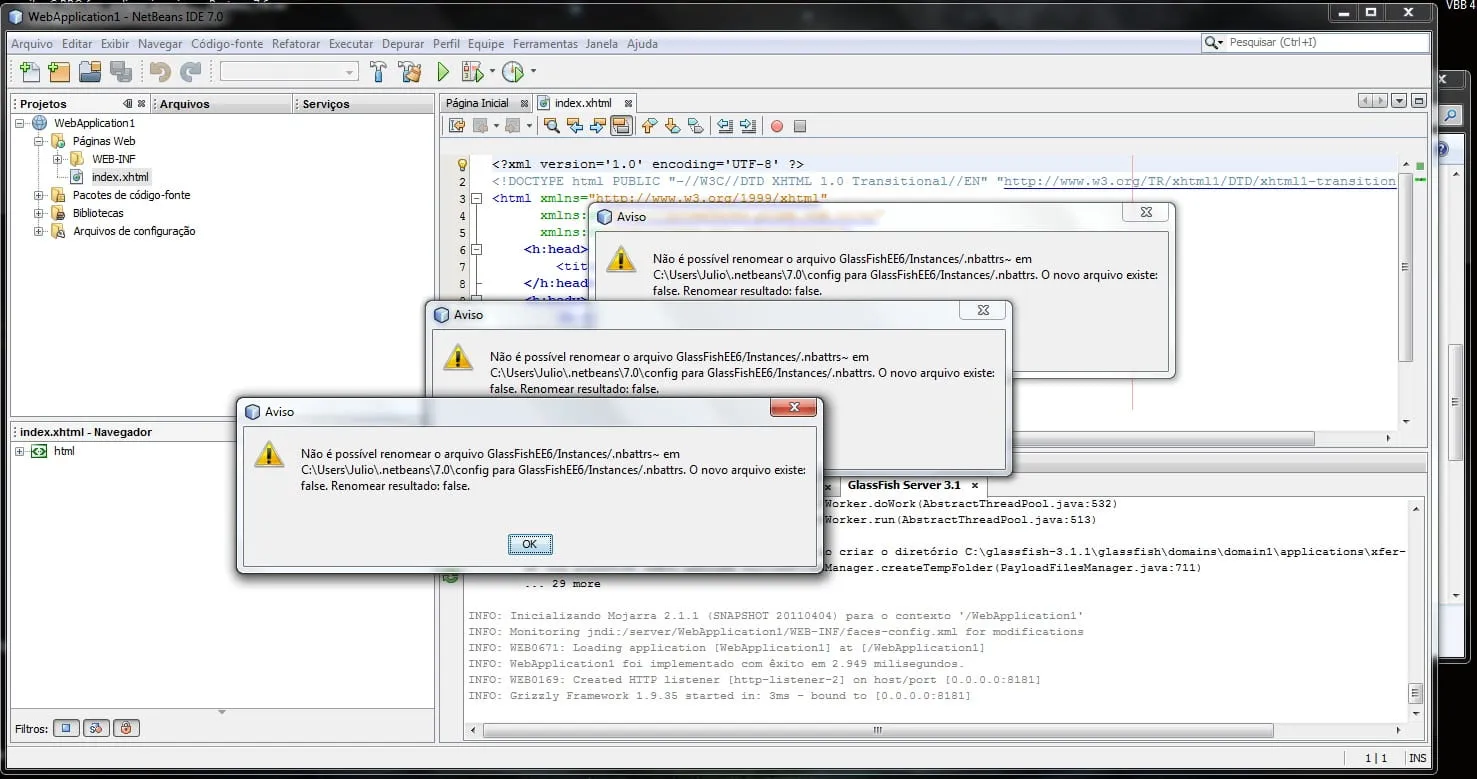Toggle the first Navegador filter button
The image size is (1477, 779).
pos(66,728)
